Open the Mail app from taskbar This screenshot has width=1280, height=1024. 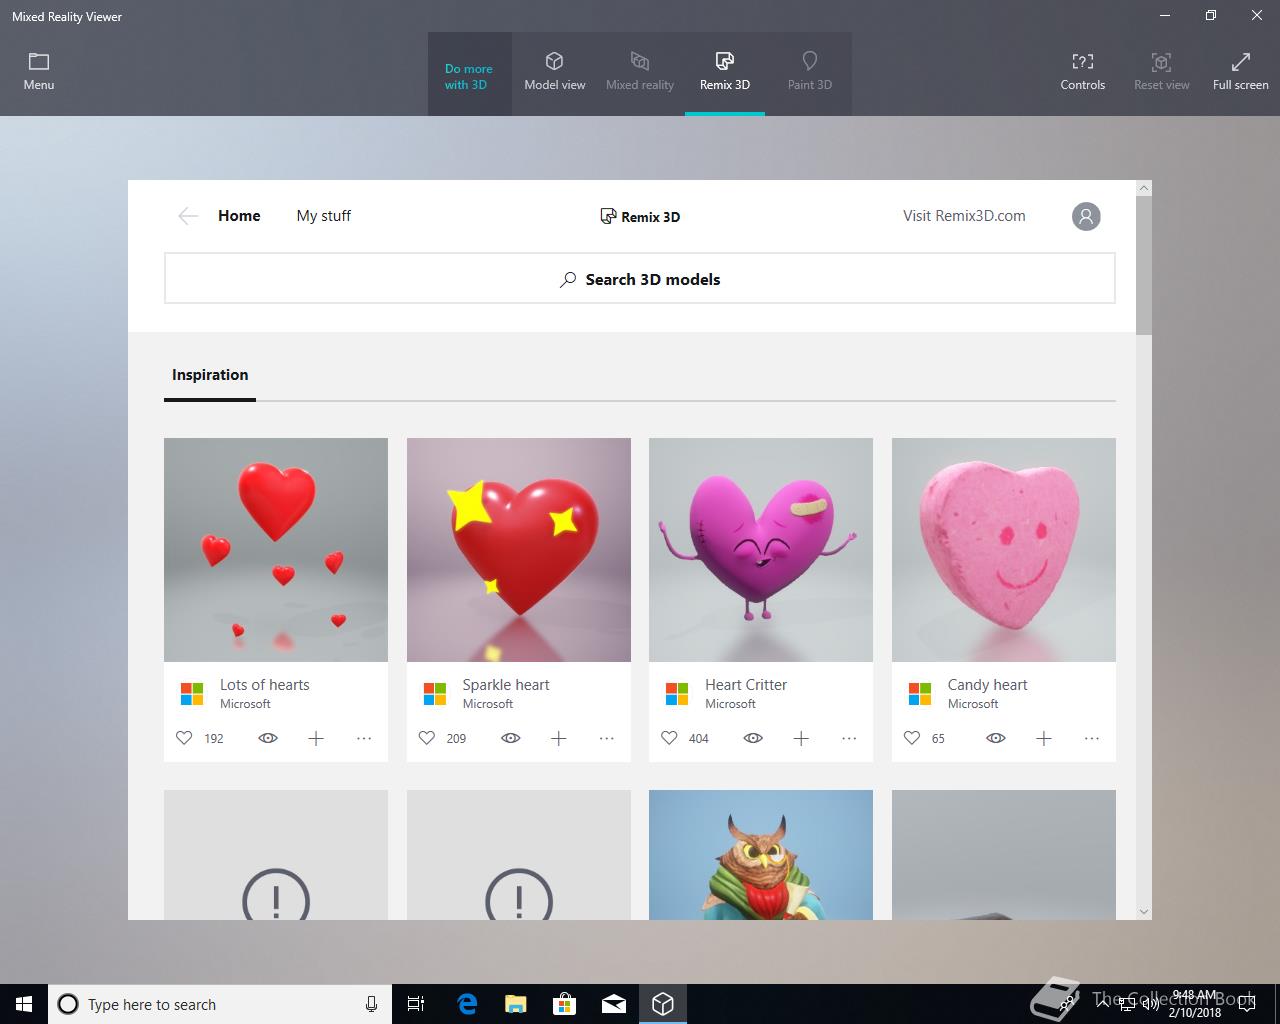click(614, 1004)
